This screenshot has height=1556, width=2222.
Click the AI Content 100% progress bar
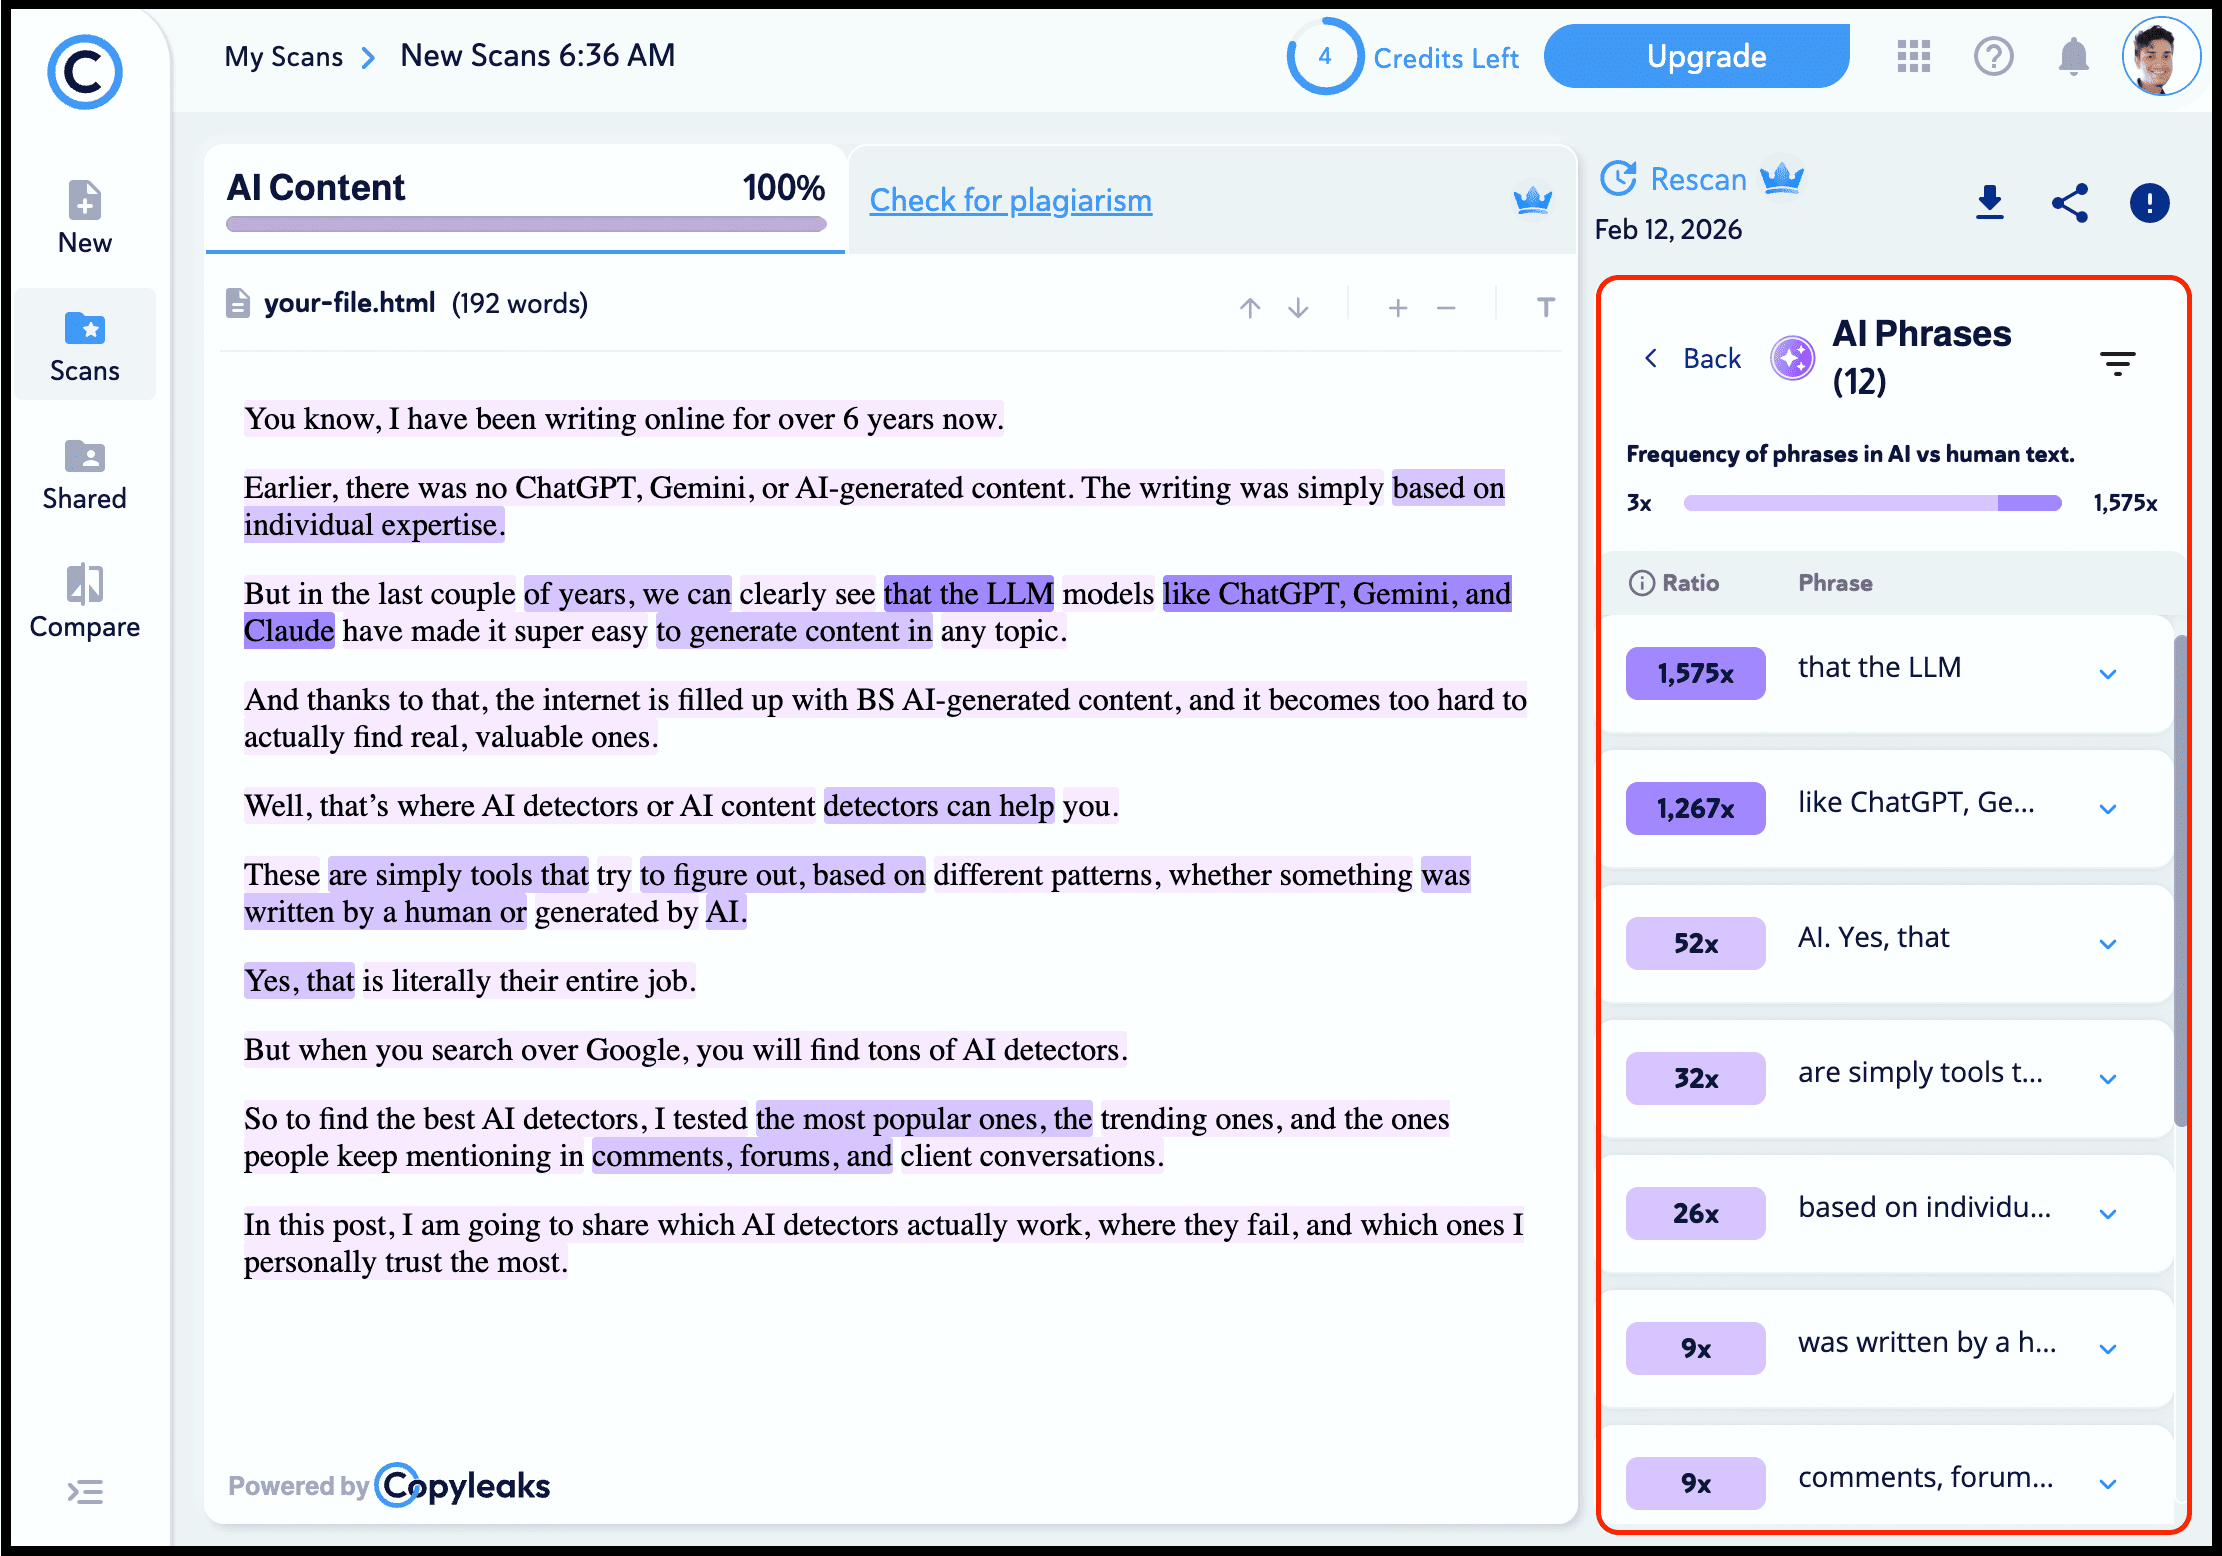526,224
